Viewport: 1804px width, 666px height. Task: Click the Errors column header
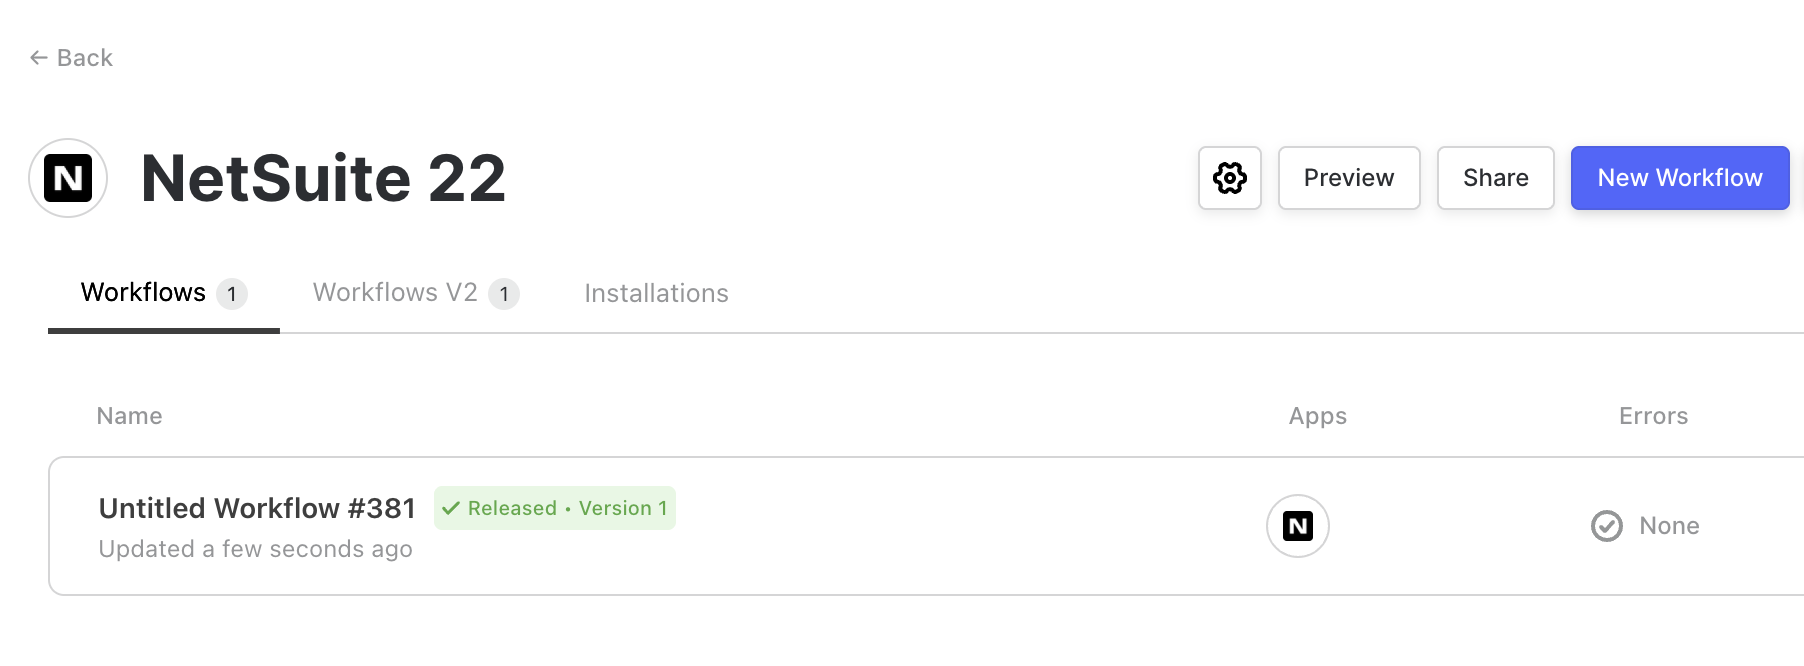point(1653,416)
